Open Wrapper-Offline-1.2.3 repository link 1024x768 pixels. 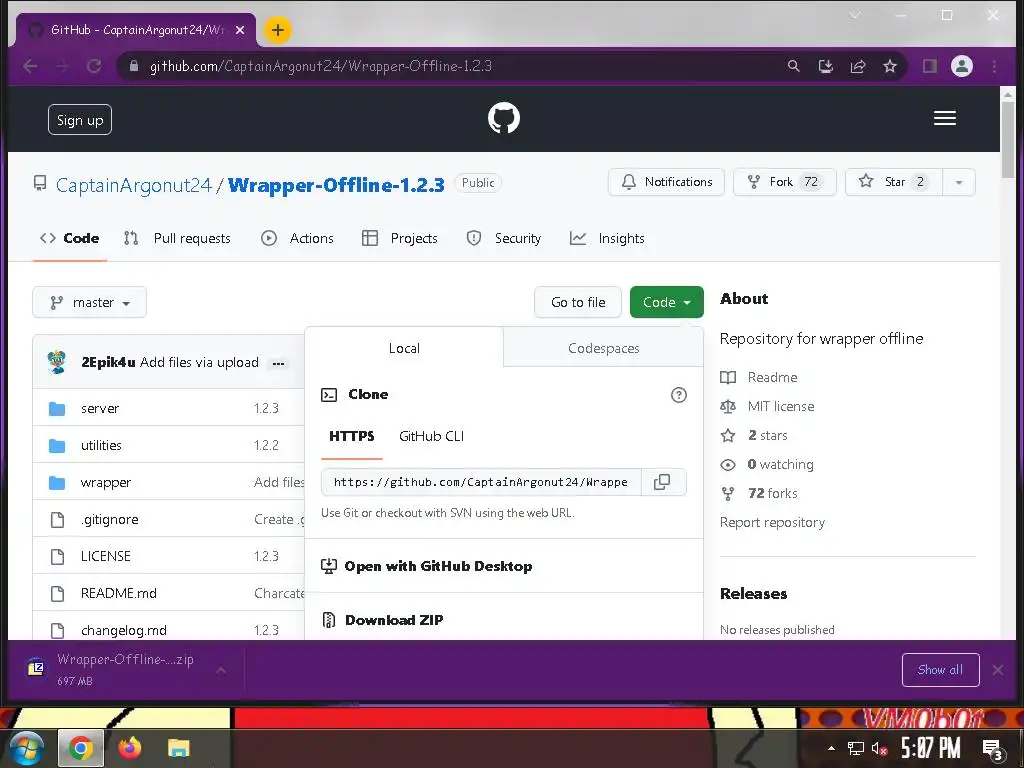tap(336, 185)
